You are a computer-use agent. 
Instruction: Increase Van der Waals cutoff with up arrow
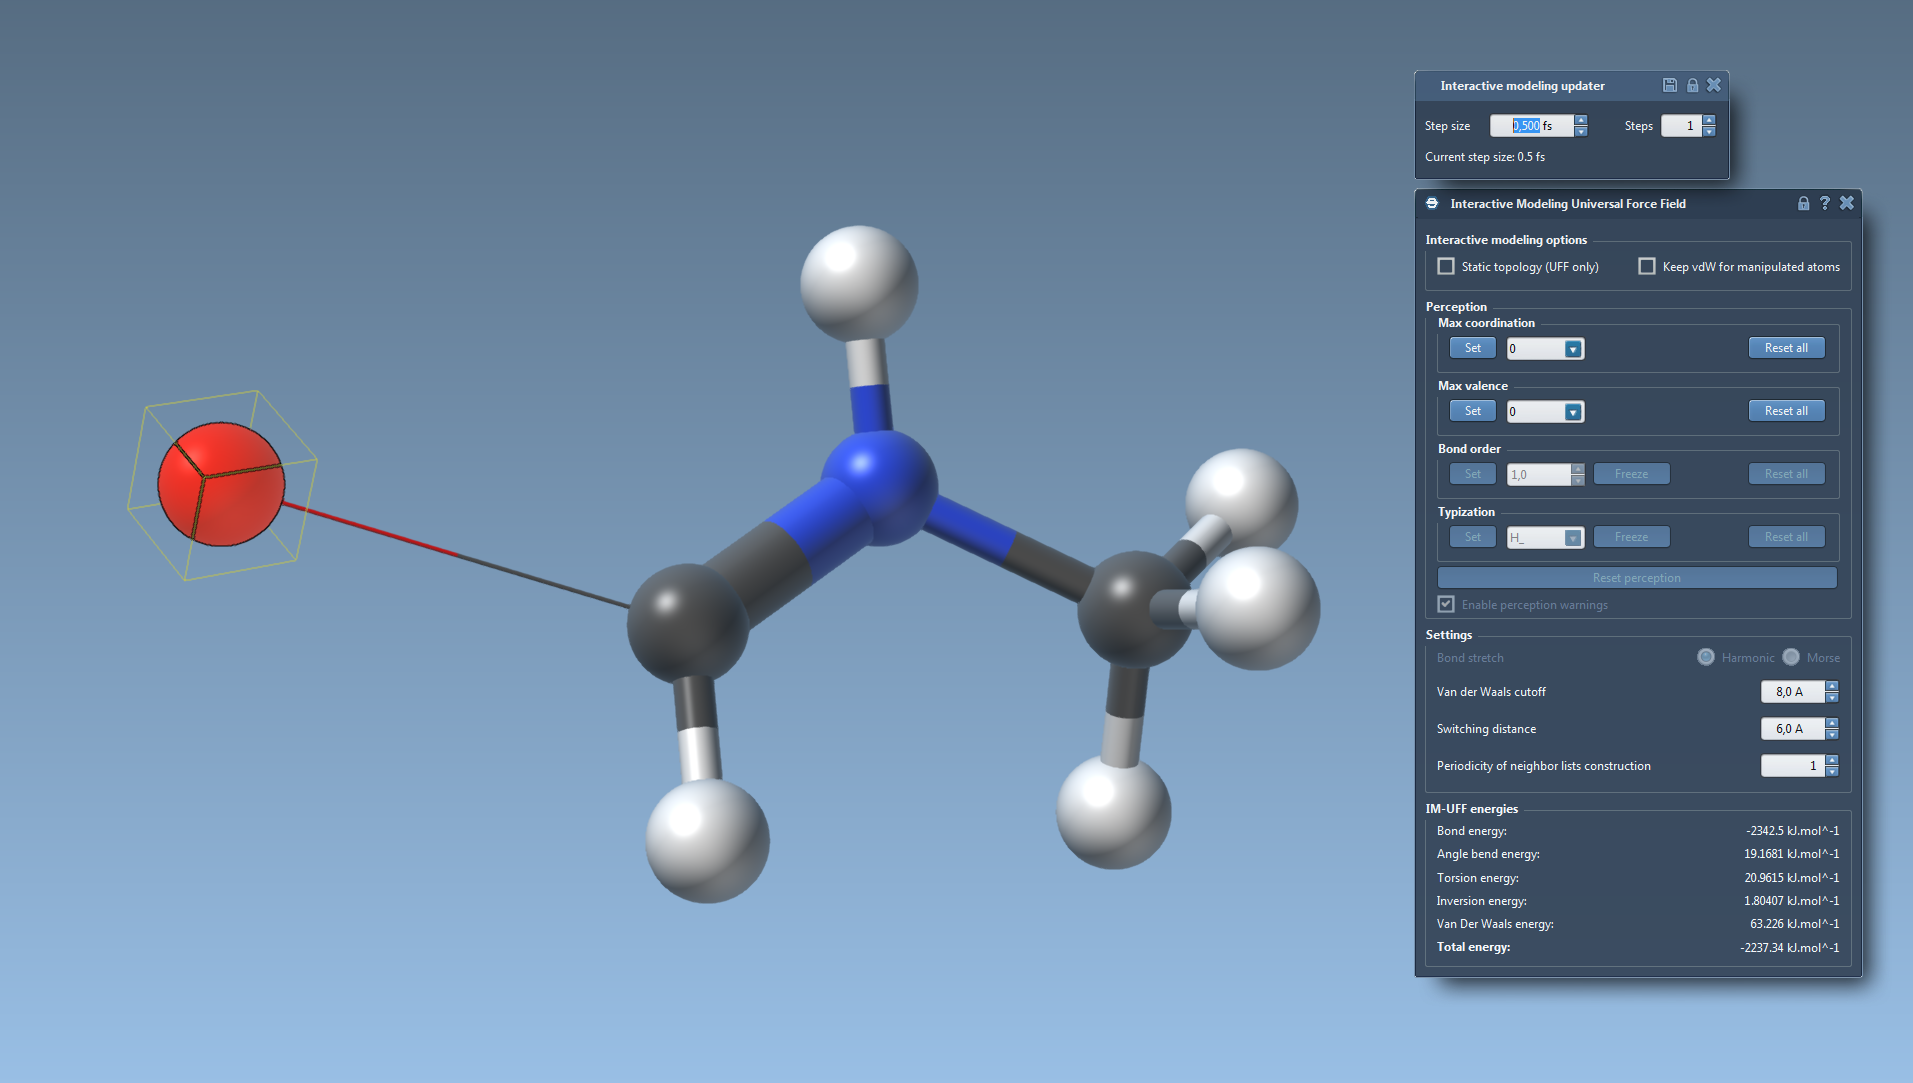[1832, 686]
